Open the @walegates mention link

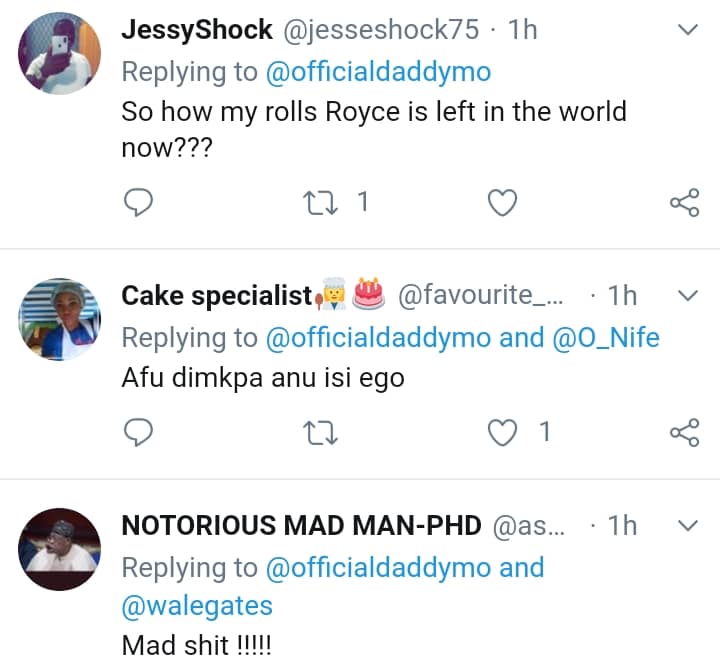[197, 606]
